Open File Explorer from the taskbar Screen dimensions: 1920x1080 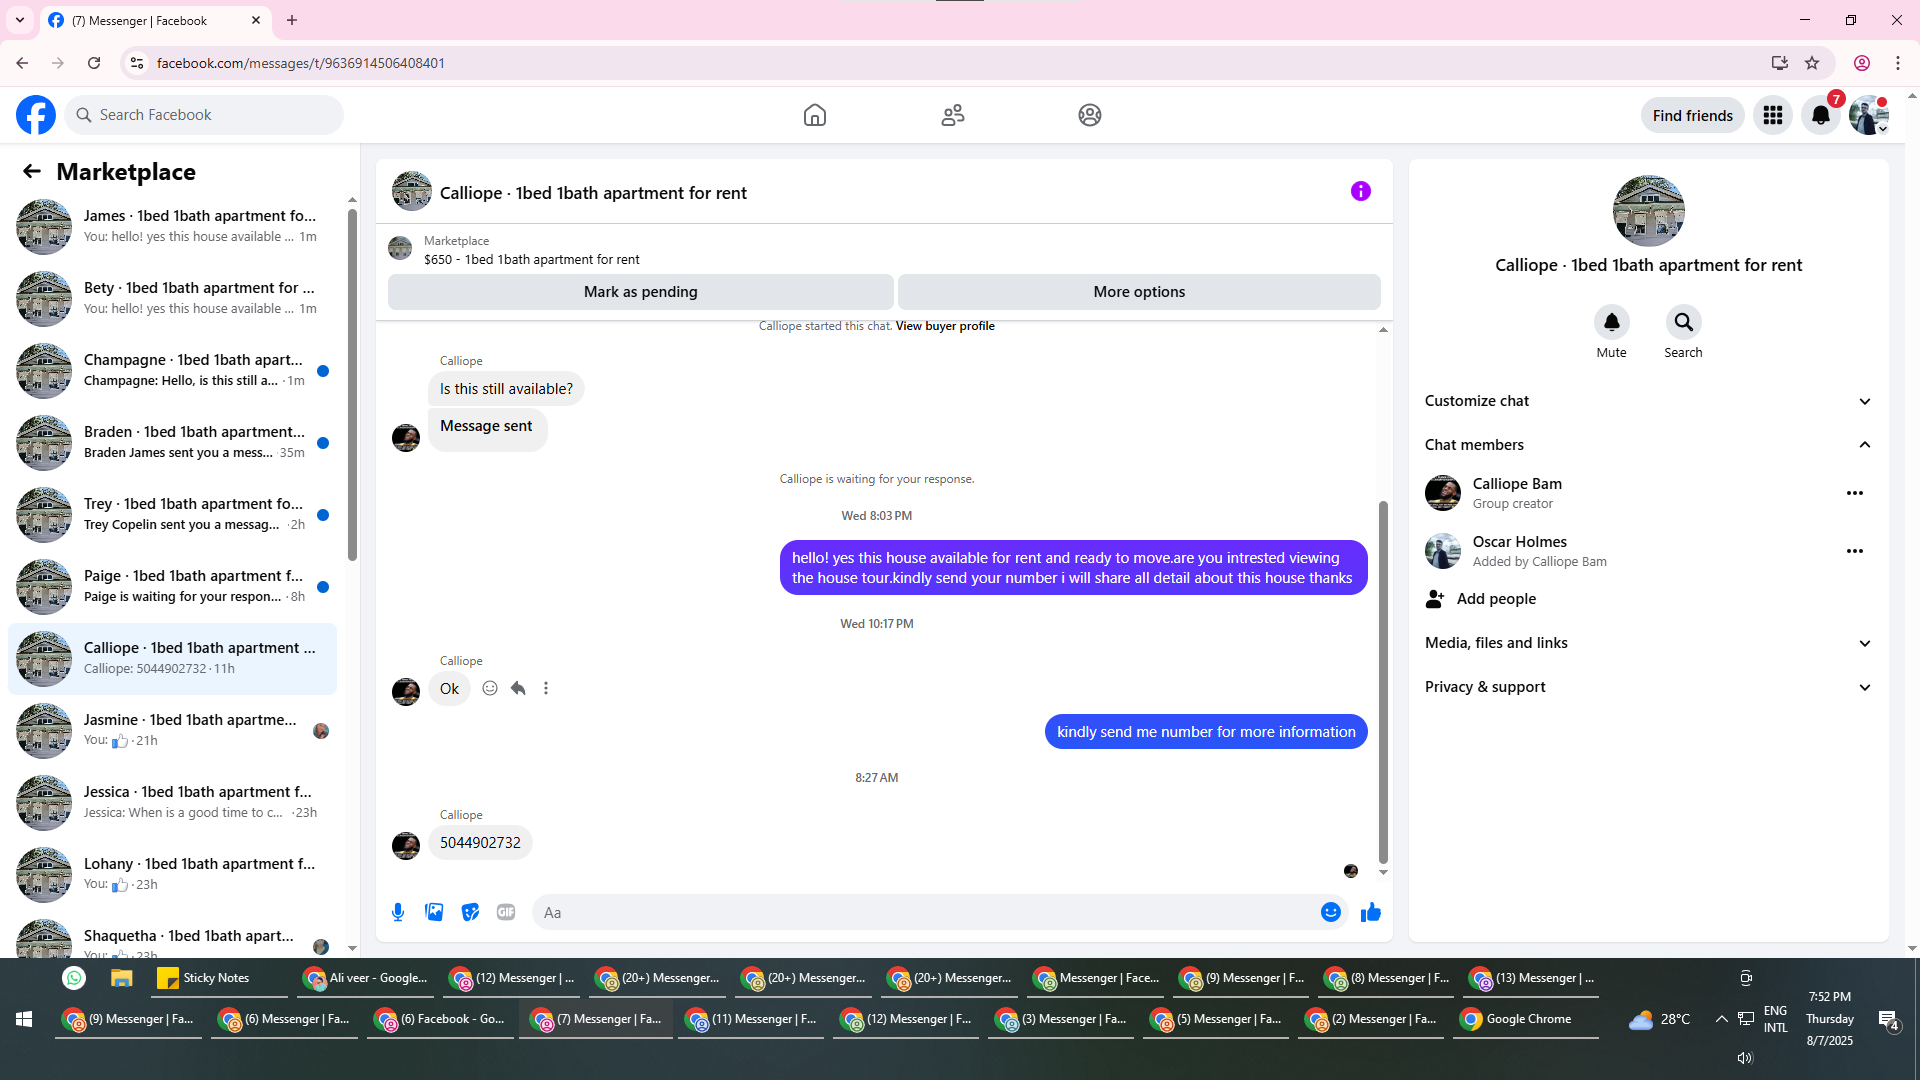pos(122,978)
